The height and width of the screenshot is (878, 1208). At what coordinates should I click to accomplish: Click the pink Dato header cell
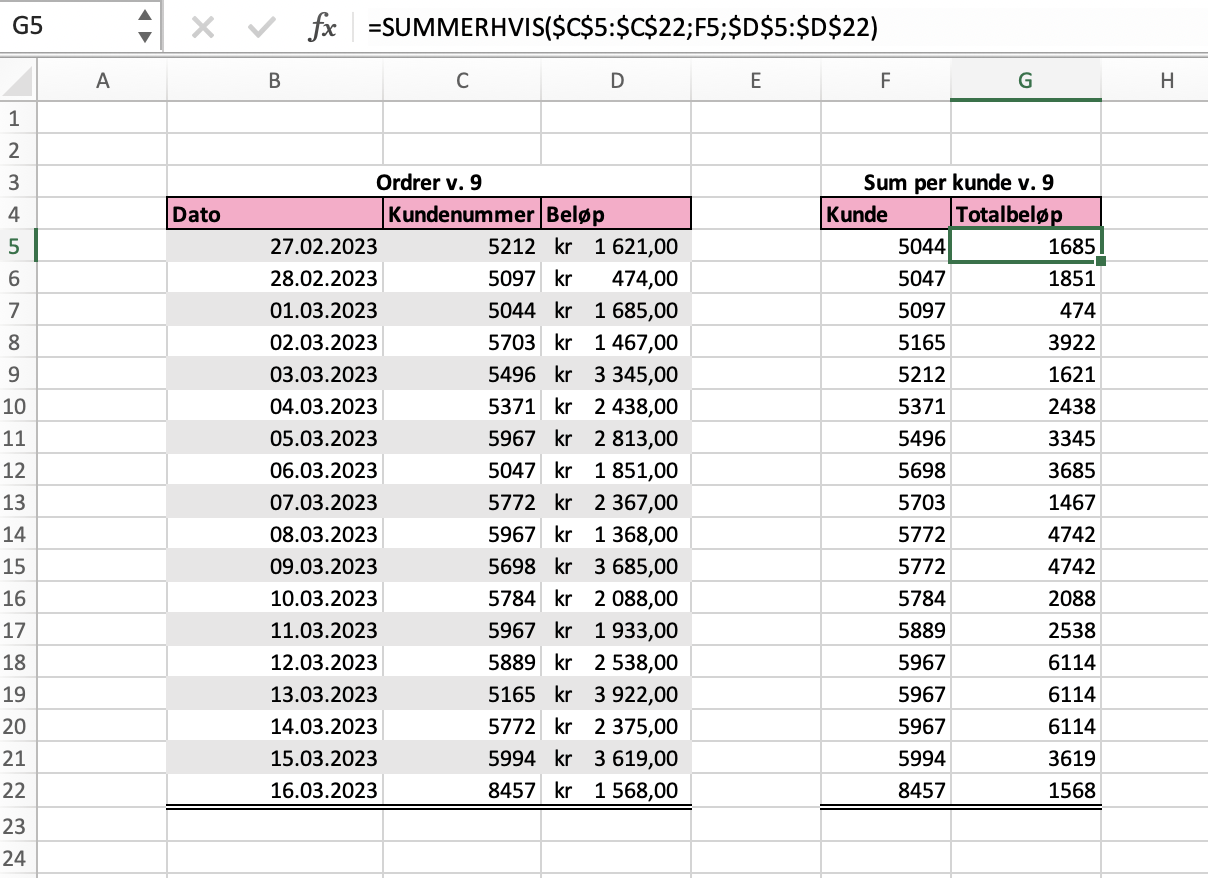[x=275, y=214]
